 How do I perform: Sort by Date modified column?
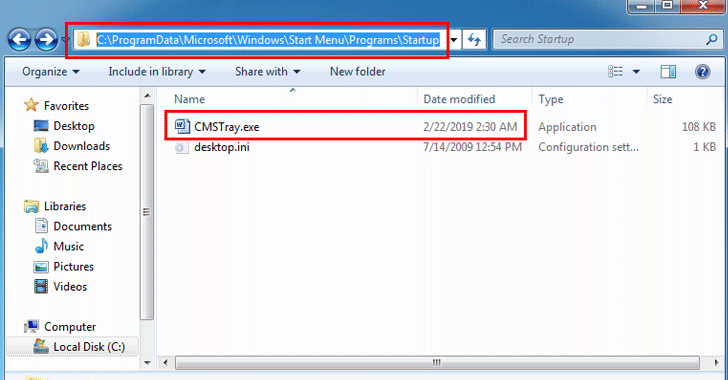(x=459, y=99)
